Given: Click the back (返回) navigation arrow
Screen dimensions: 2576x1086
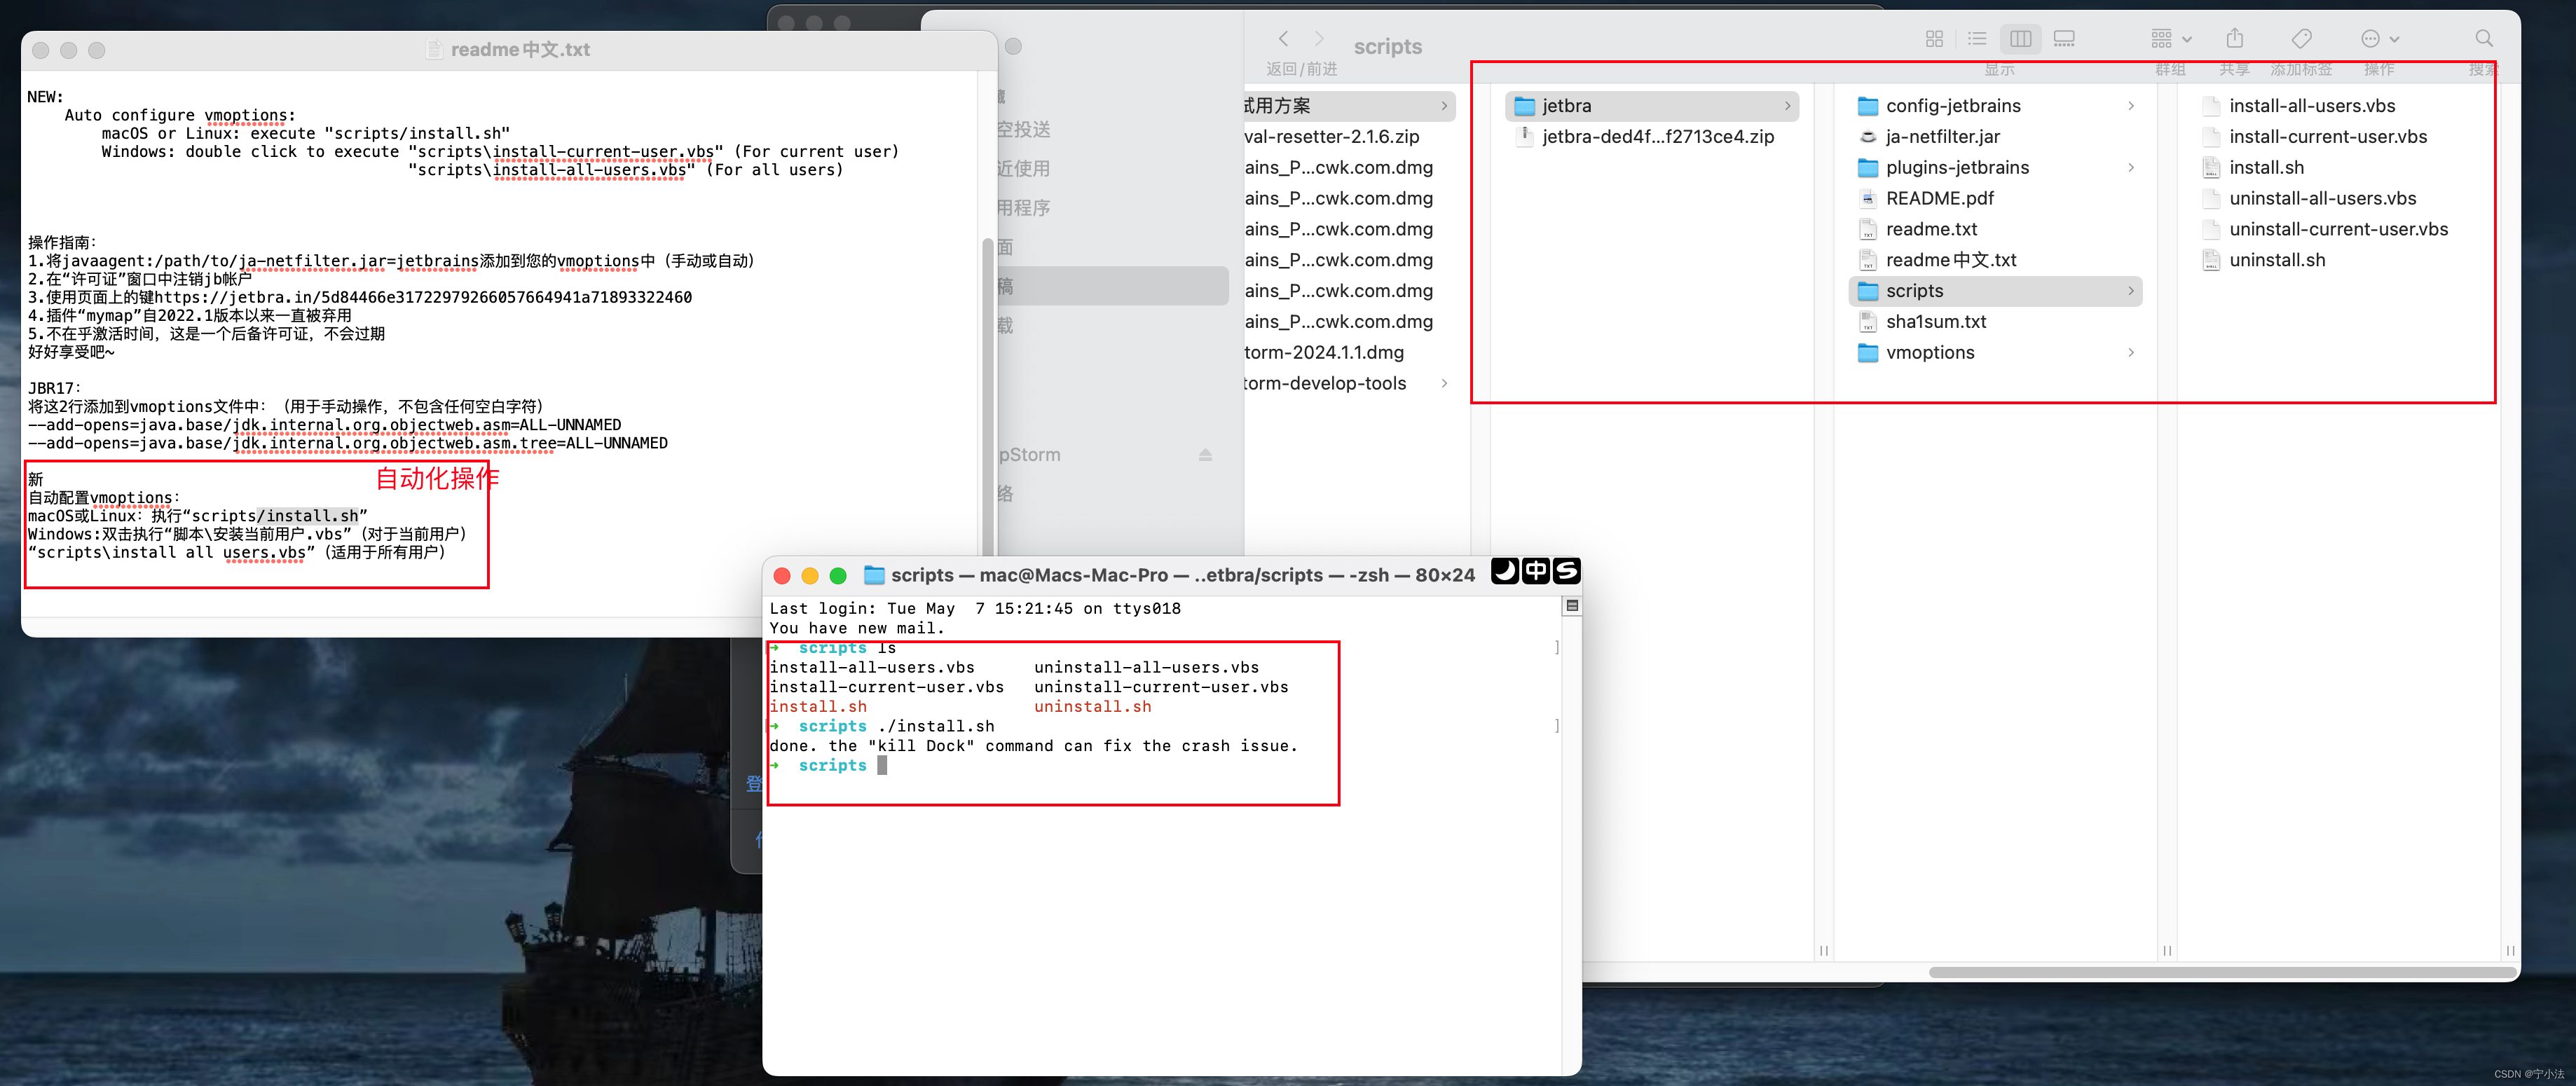Looking at the screenshot, I should click(x=1283, y=39).
